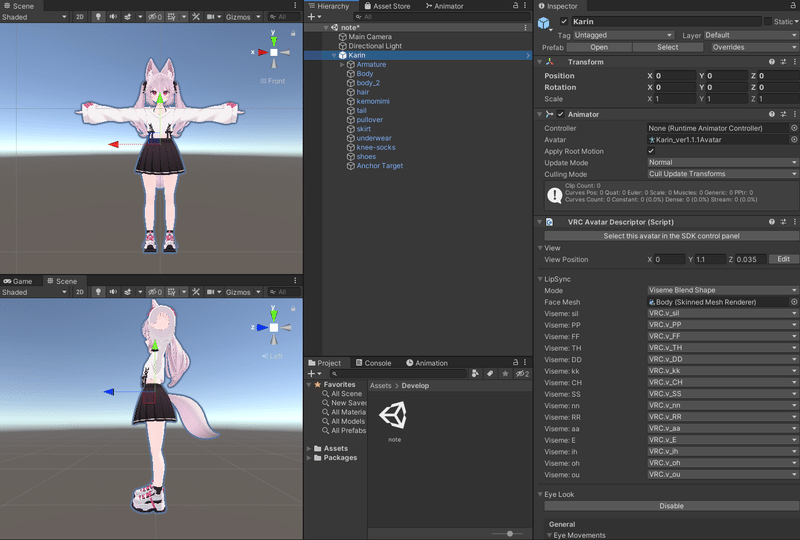Image resolution: width=800 pixels, height=540 pixels.
Task: Open the note* scene options menu
Action: coord(526,28)
